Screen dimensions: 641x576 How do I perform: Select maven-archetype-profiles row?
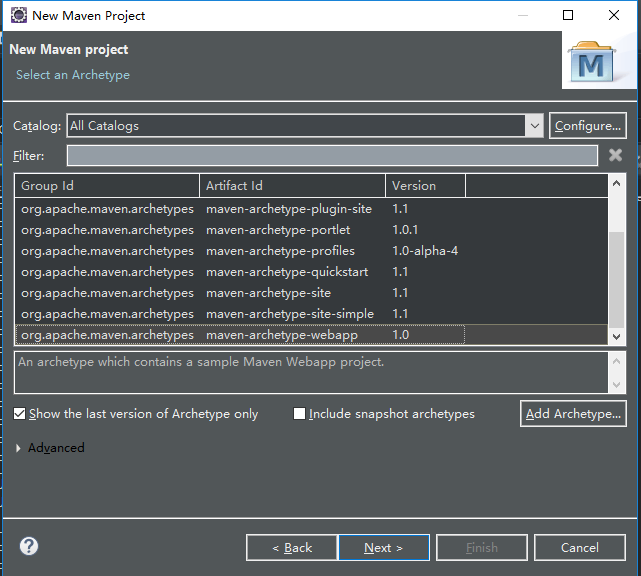coord(312,251)
